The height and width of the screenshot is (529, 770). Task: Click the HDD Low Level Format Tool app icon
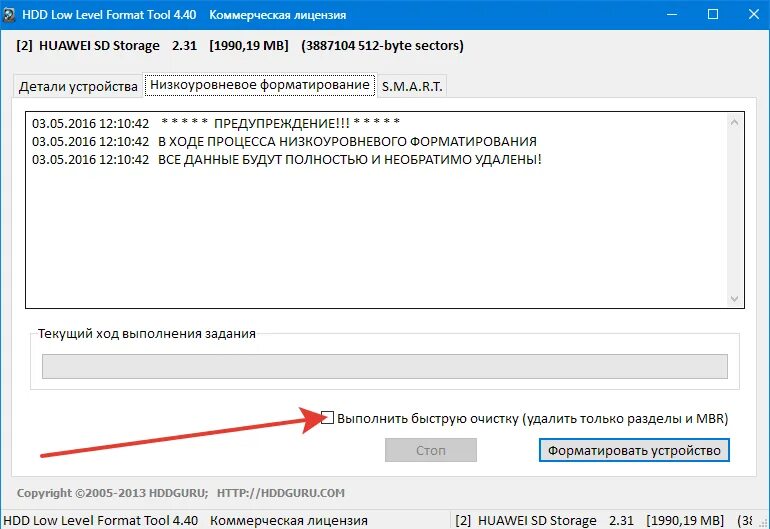9,15
